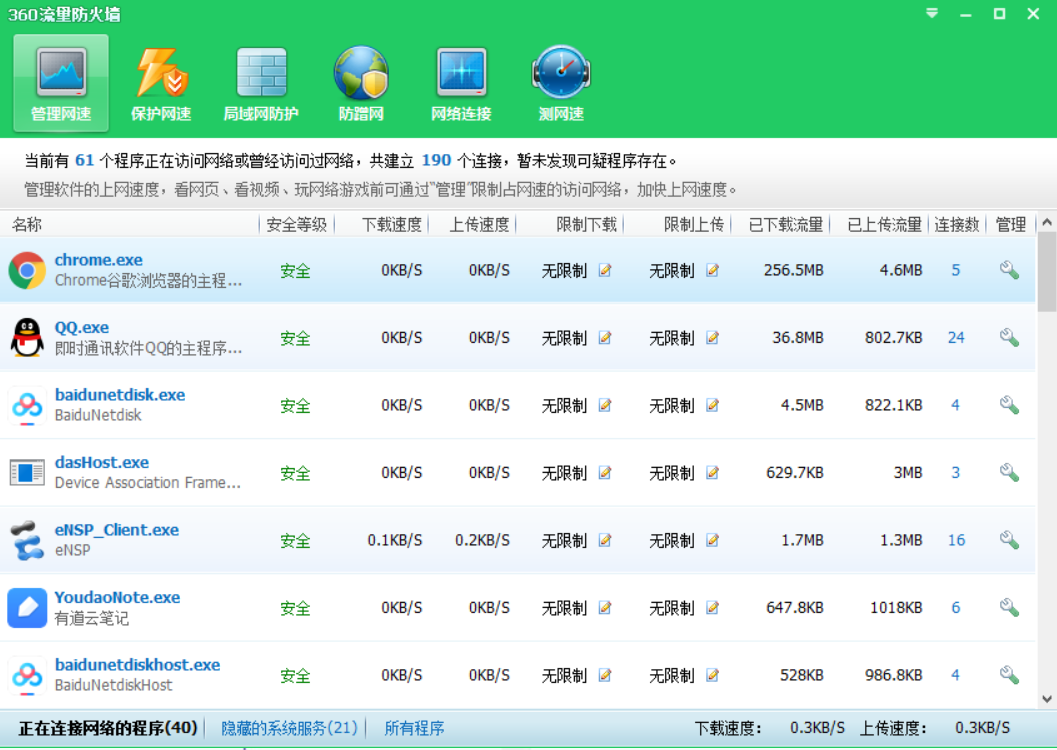Sort by 名称 column header
1057x750 pixels.
click(x=27, y=224)
